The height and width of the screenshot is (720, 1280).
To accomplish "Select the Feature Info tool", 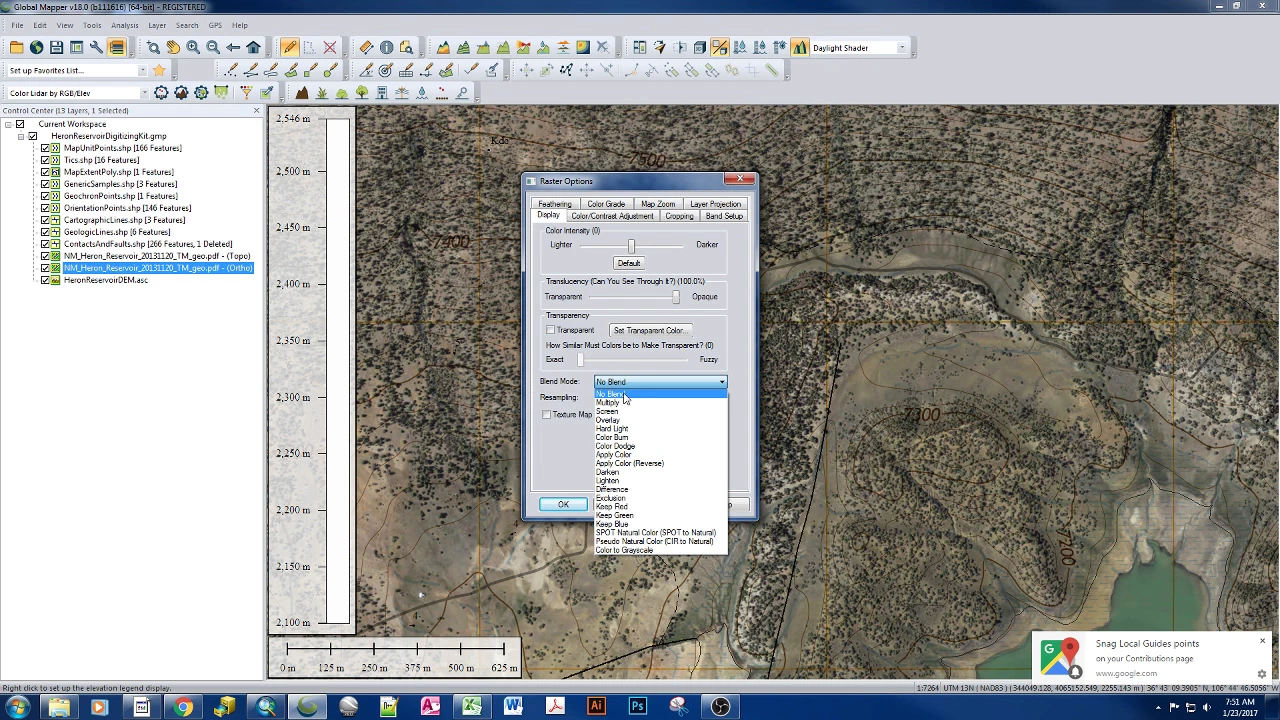I will coord(386,48).
